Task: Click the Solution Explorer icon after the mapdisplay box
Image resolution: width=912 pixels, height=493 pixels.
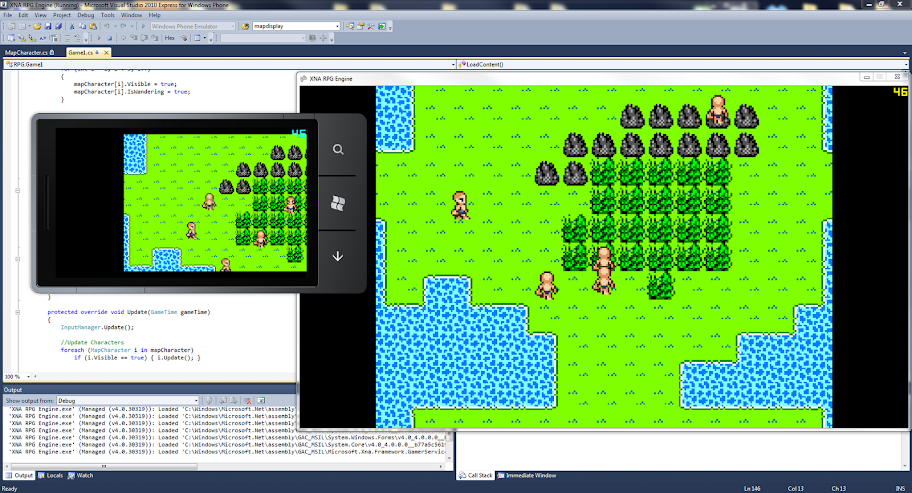Action: [x=350, y=26]
